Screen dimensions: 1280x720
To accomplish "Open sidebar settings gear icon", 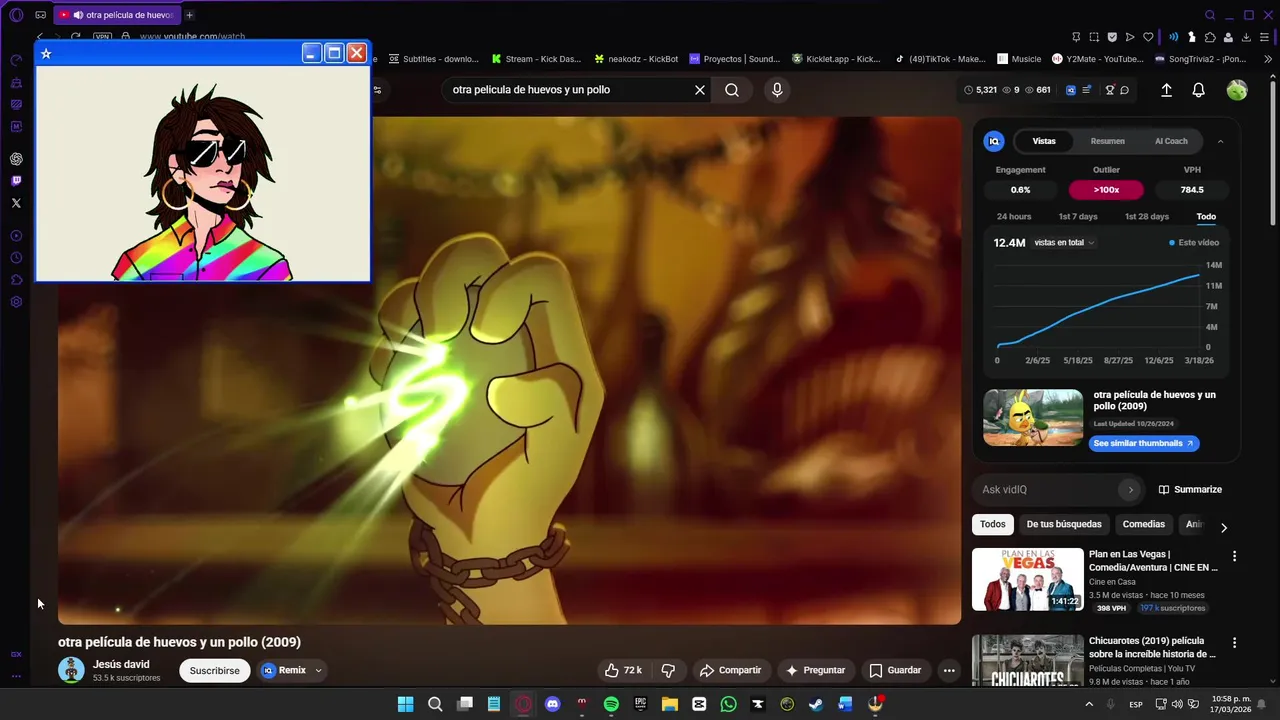I will pyautogui.click(x=16, y=302).
